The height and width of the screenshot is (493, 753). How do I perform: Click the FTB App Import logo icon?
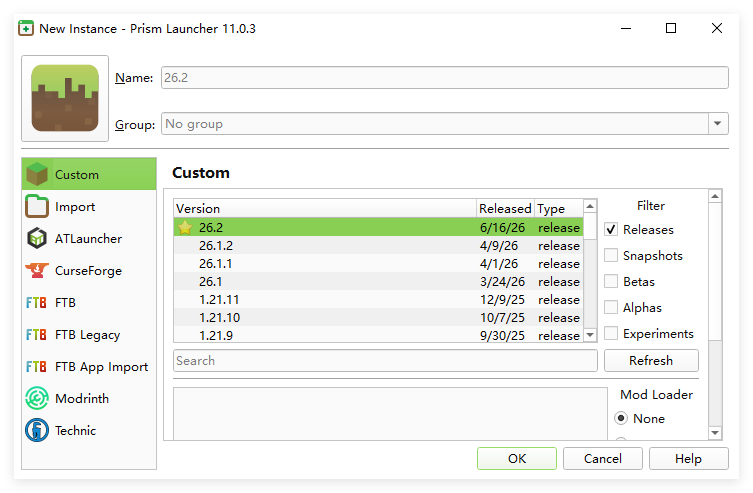click(x=36, y=367)
